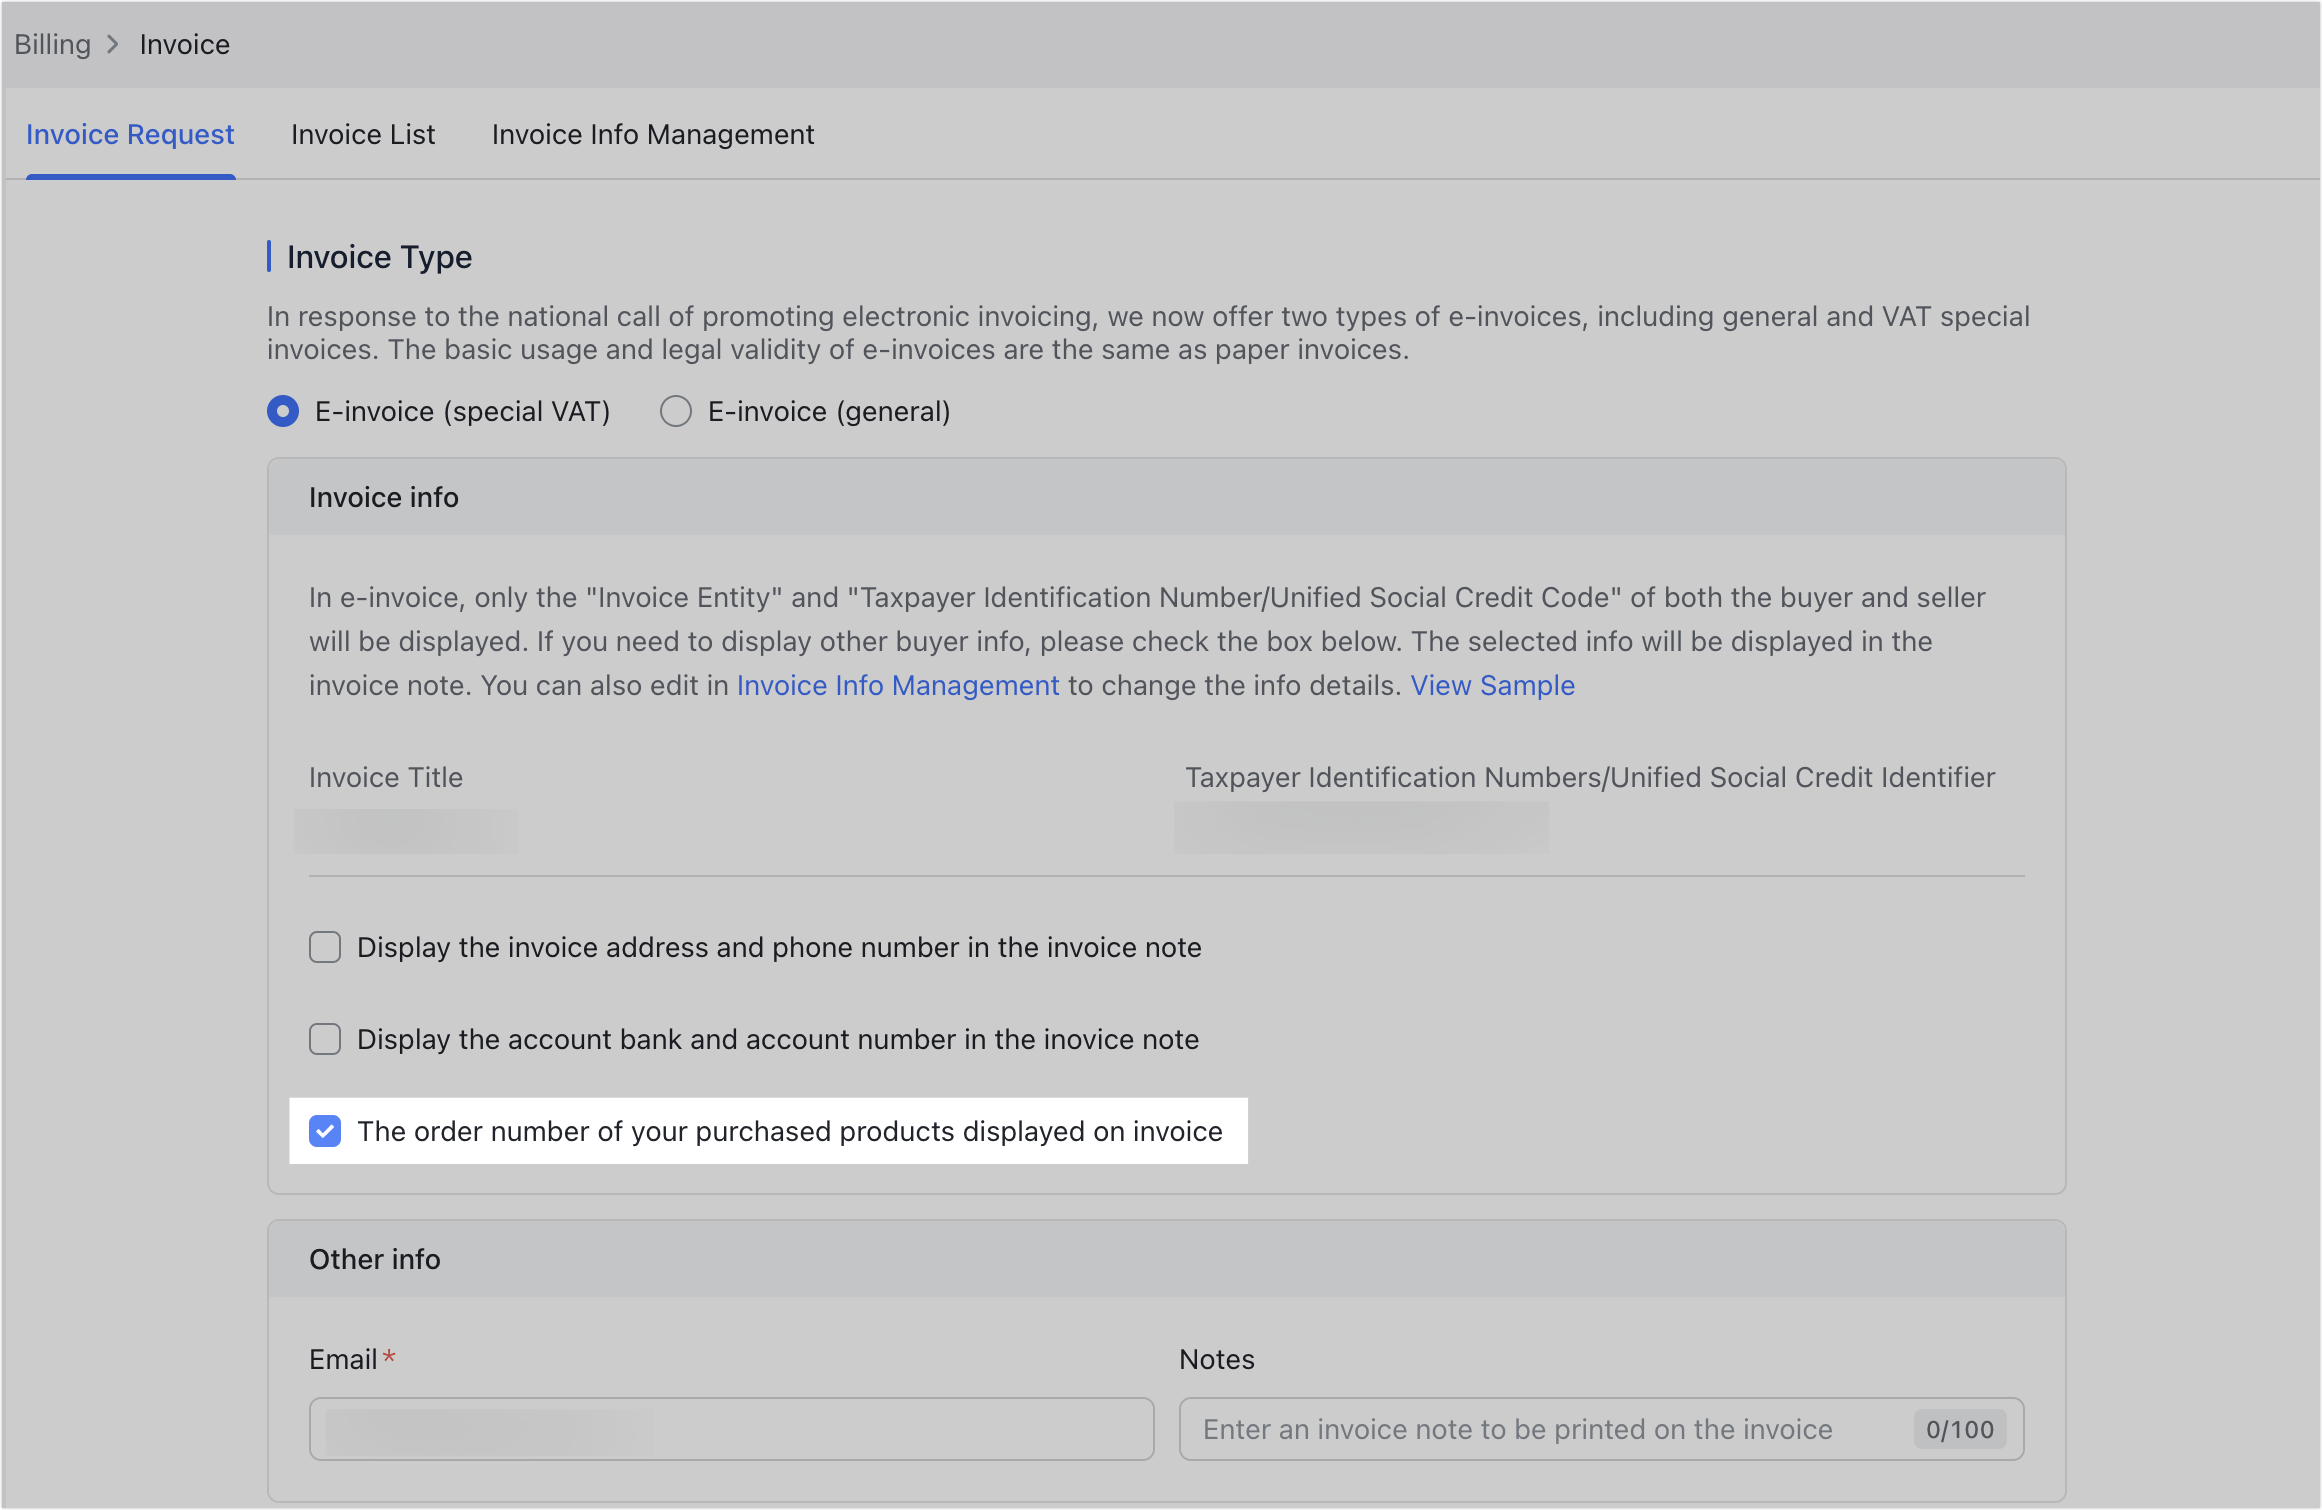Select the Invoice Request tab
Viewport: 2322px width, 1510px height.
(x=130, y=134)
